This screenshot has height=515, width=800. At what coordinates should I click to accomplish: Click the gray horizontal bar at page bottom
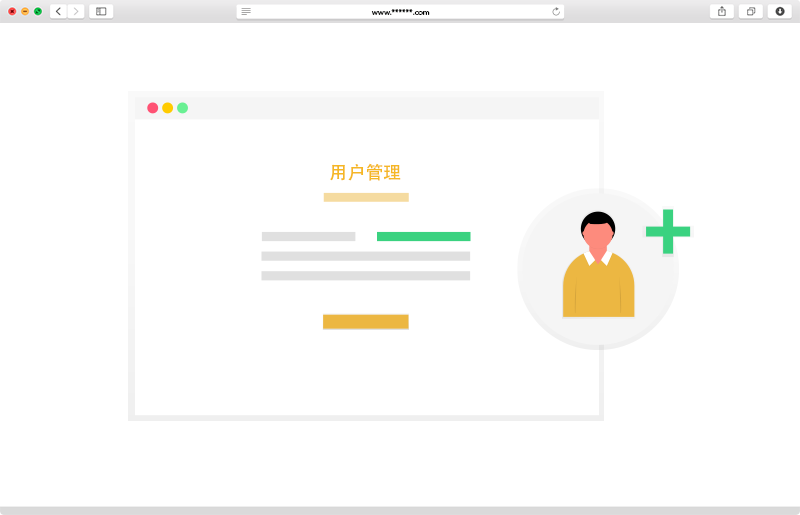[x=400, y=510]
